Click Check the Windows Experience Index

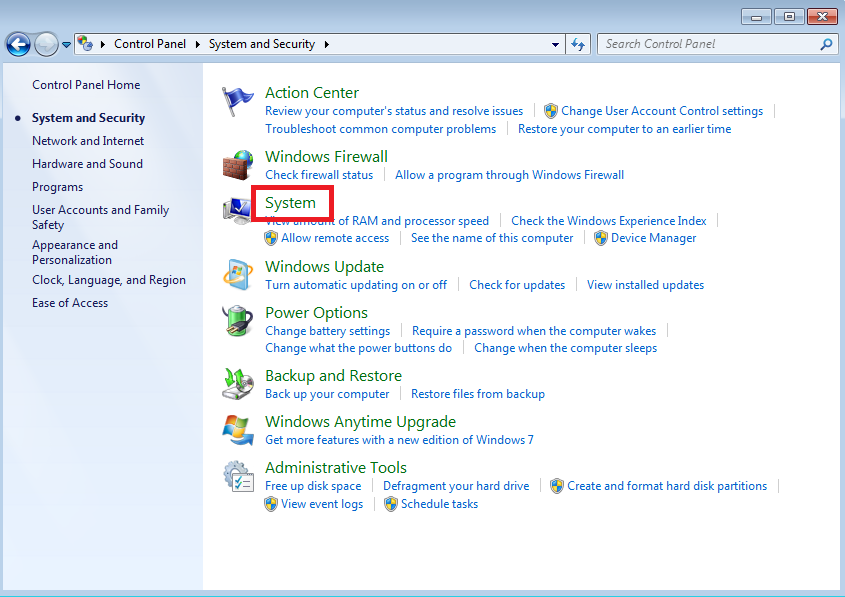tap(609, 221)
